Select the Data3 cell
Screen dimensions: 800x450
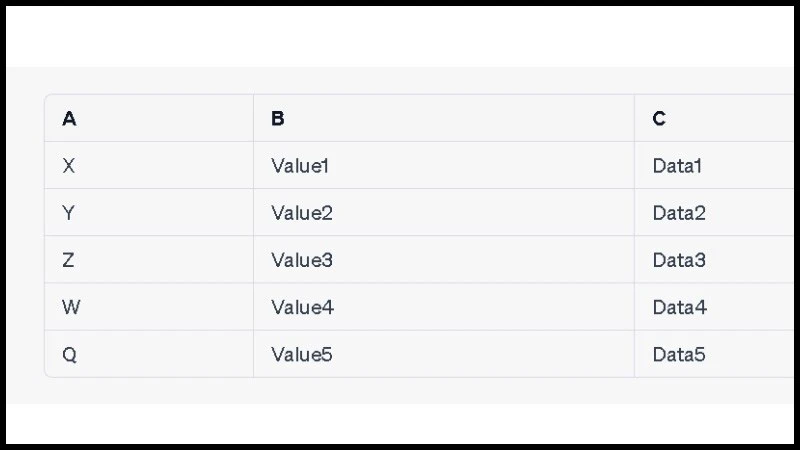click(679, 260)
